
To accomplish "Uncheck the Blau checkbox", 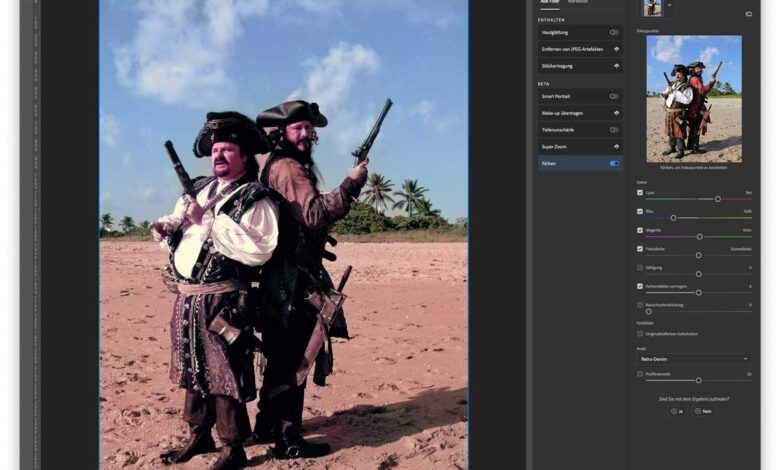I will [640, 211].
